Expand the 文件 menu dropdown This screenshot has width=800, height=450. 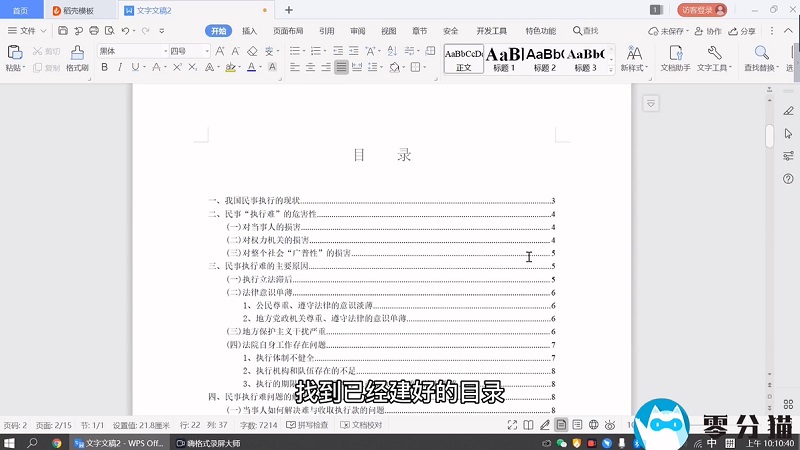(42, 31)
